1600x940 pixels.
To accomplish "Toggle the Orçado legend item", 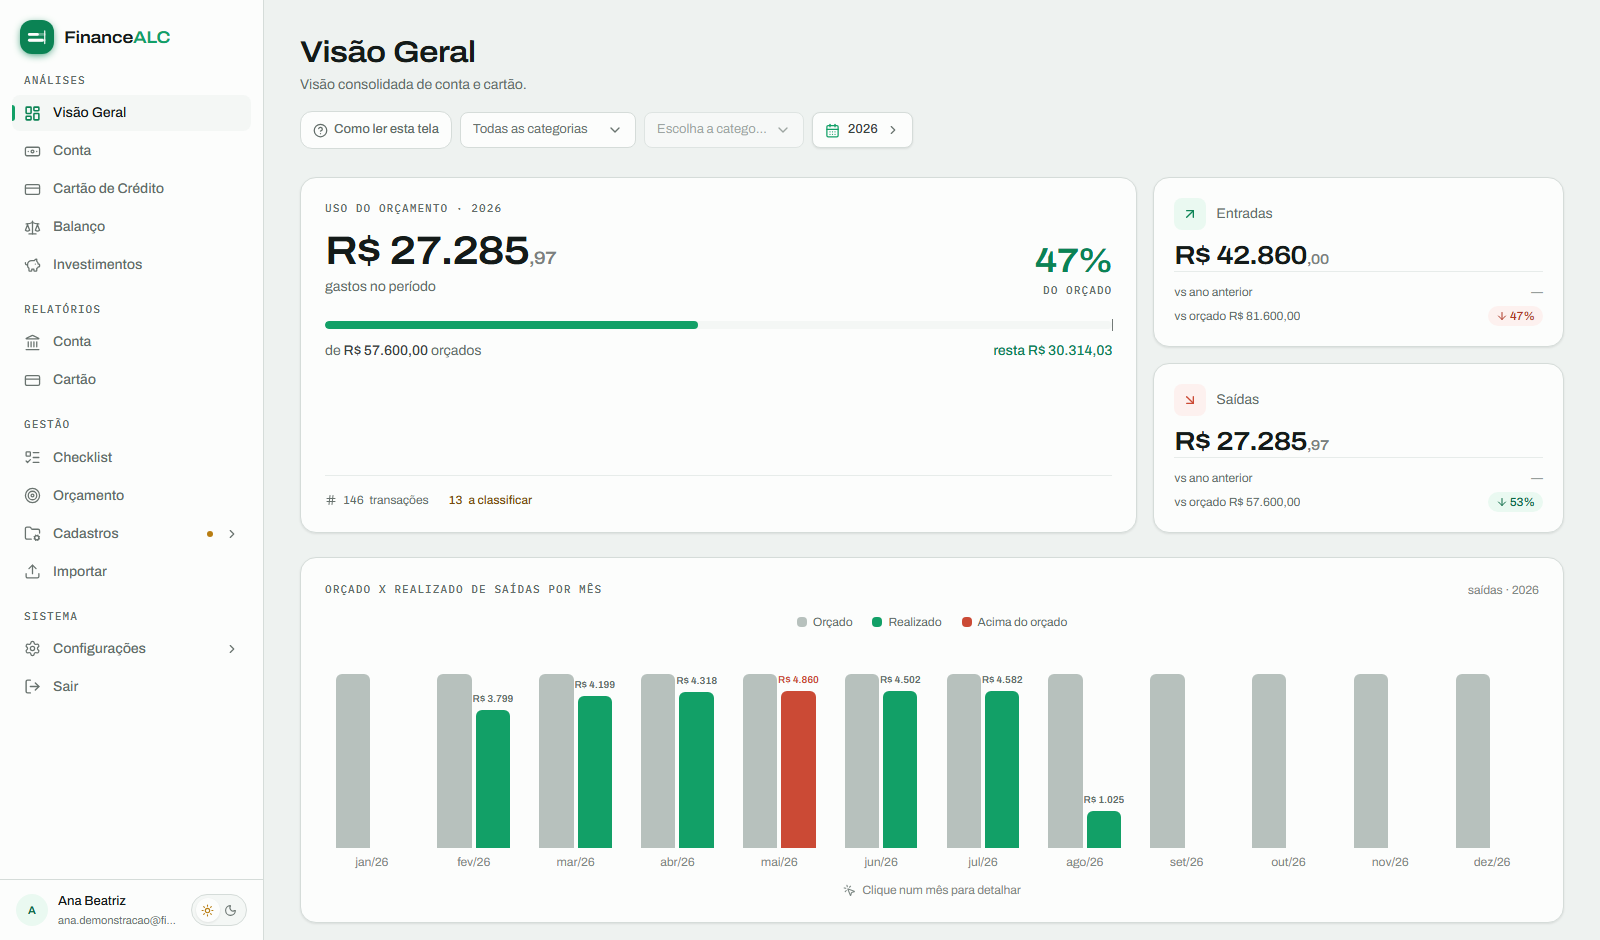I will pyautogui.click(x=825, y=622).
